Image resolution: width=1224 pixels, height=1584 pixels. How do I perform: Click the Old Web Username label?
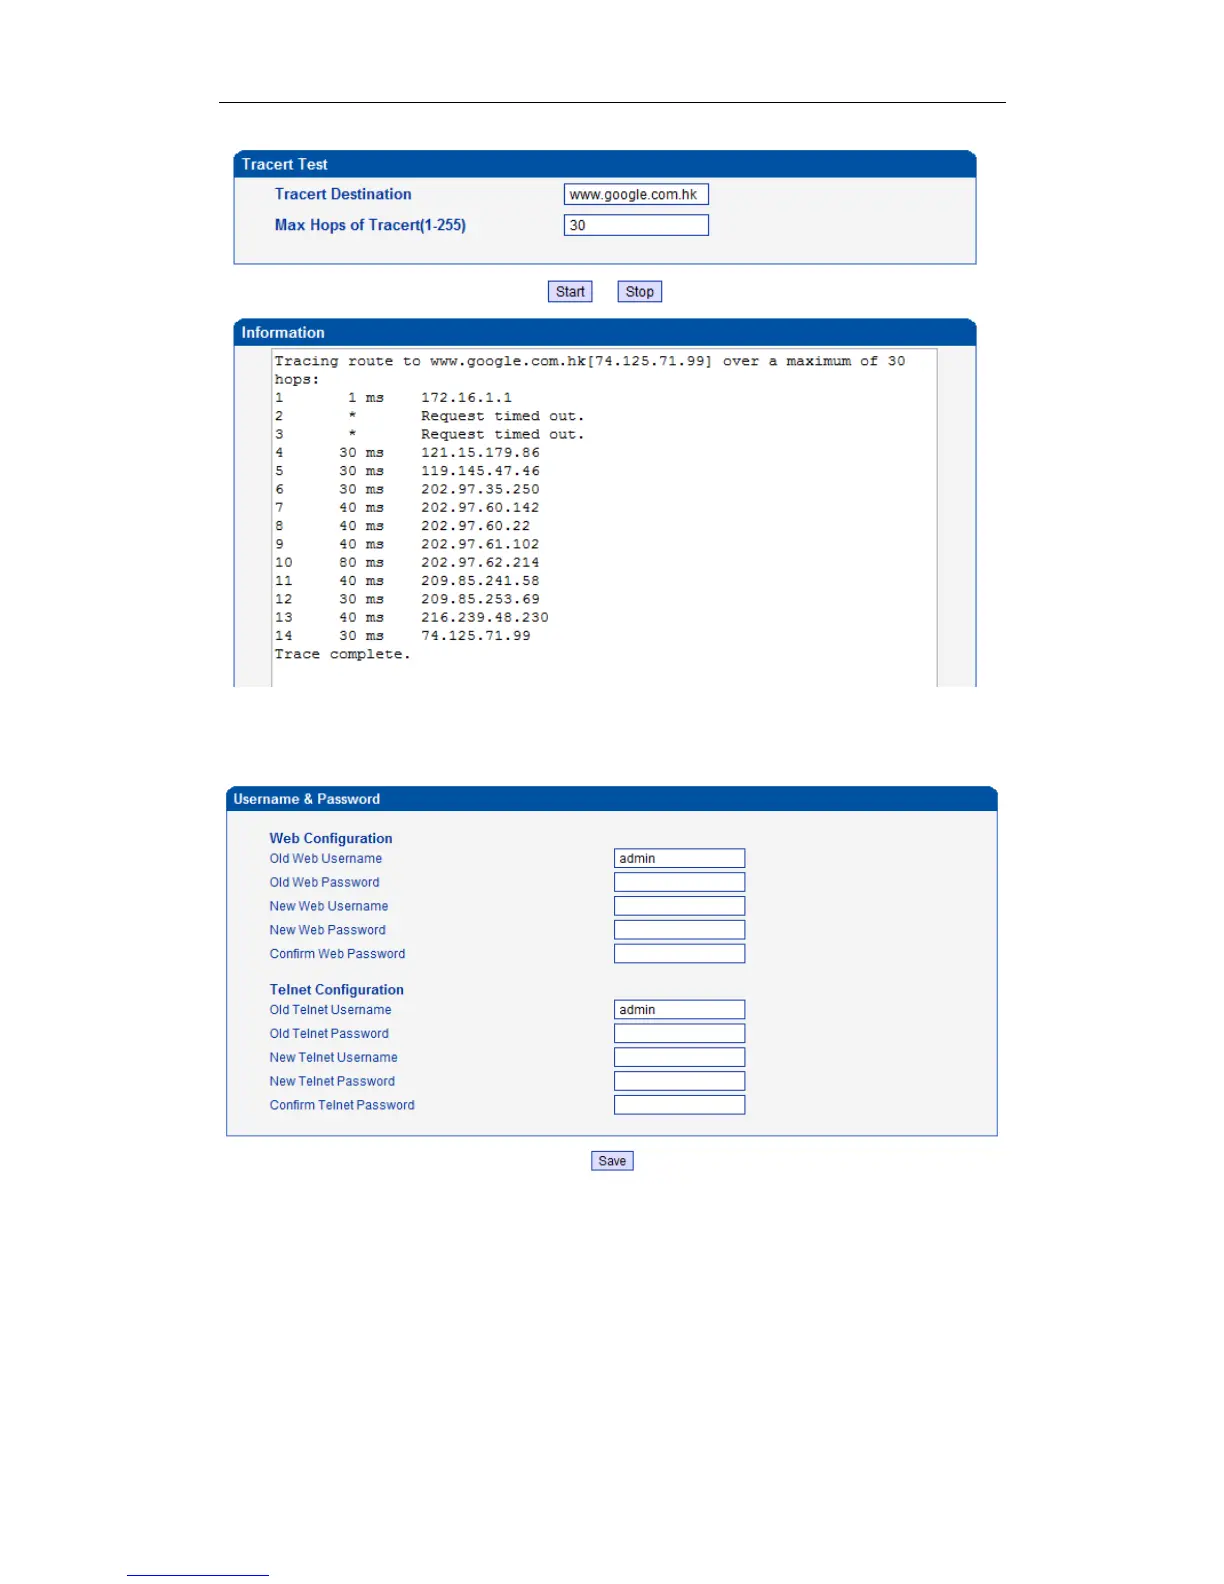[326, 858]
